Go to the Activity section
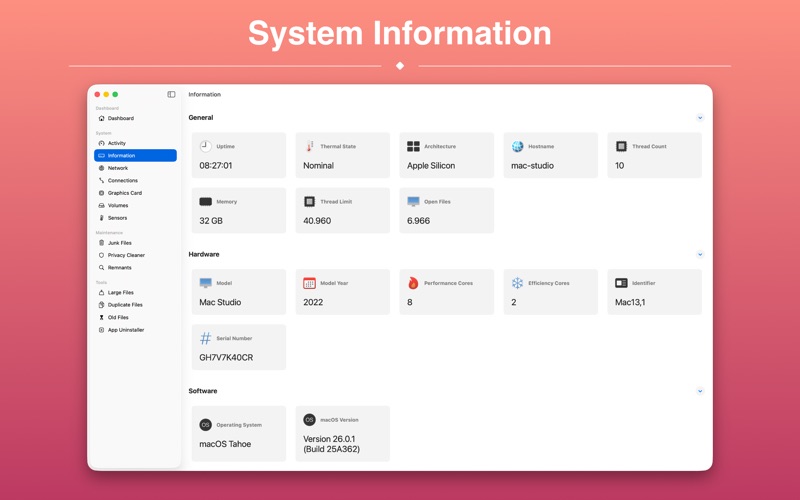 click(135, 143)
